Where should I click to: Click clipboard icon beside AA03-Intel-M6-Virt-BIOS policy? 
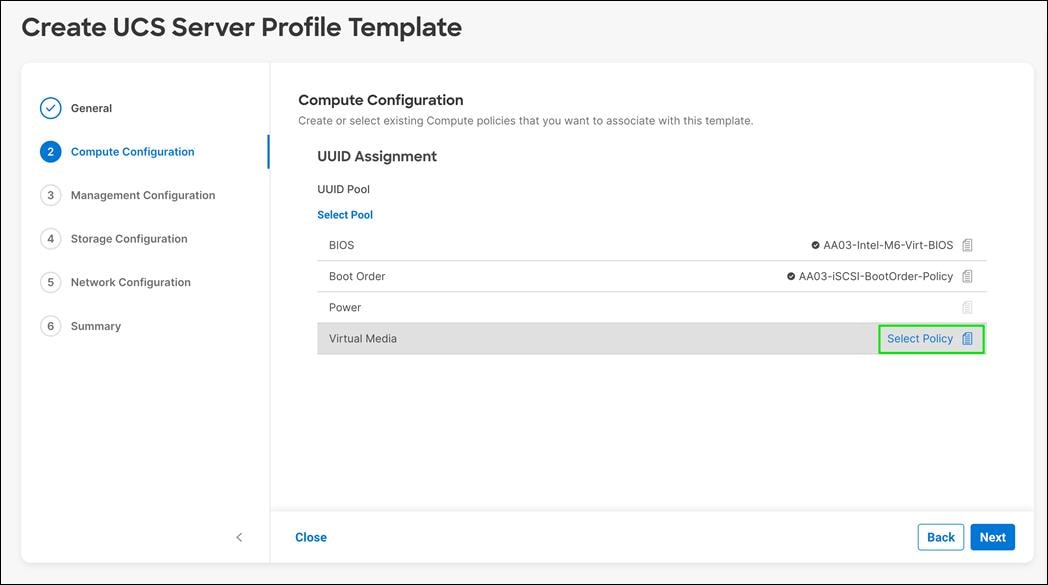[x=967, y=245]
